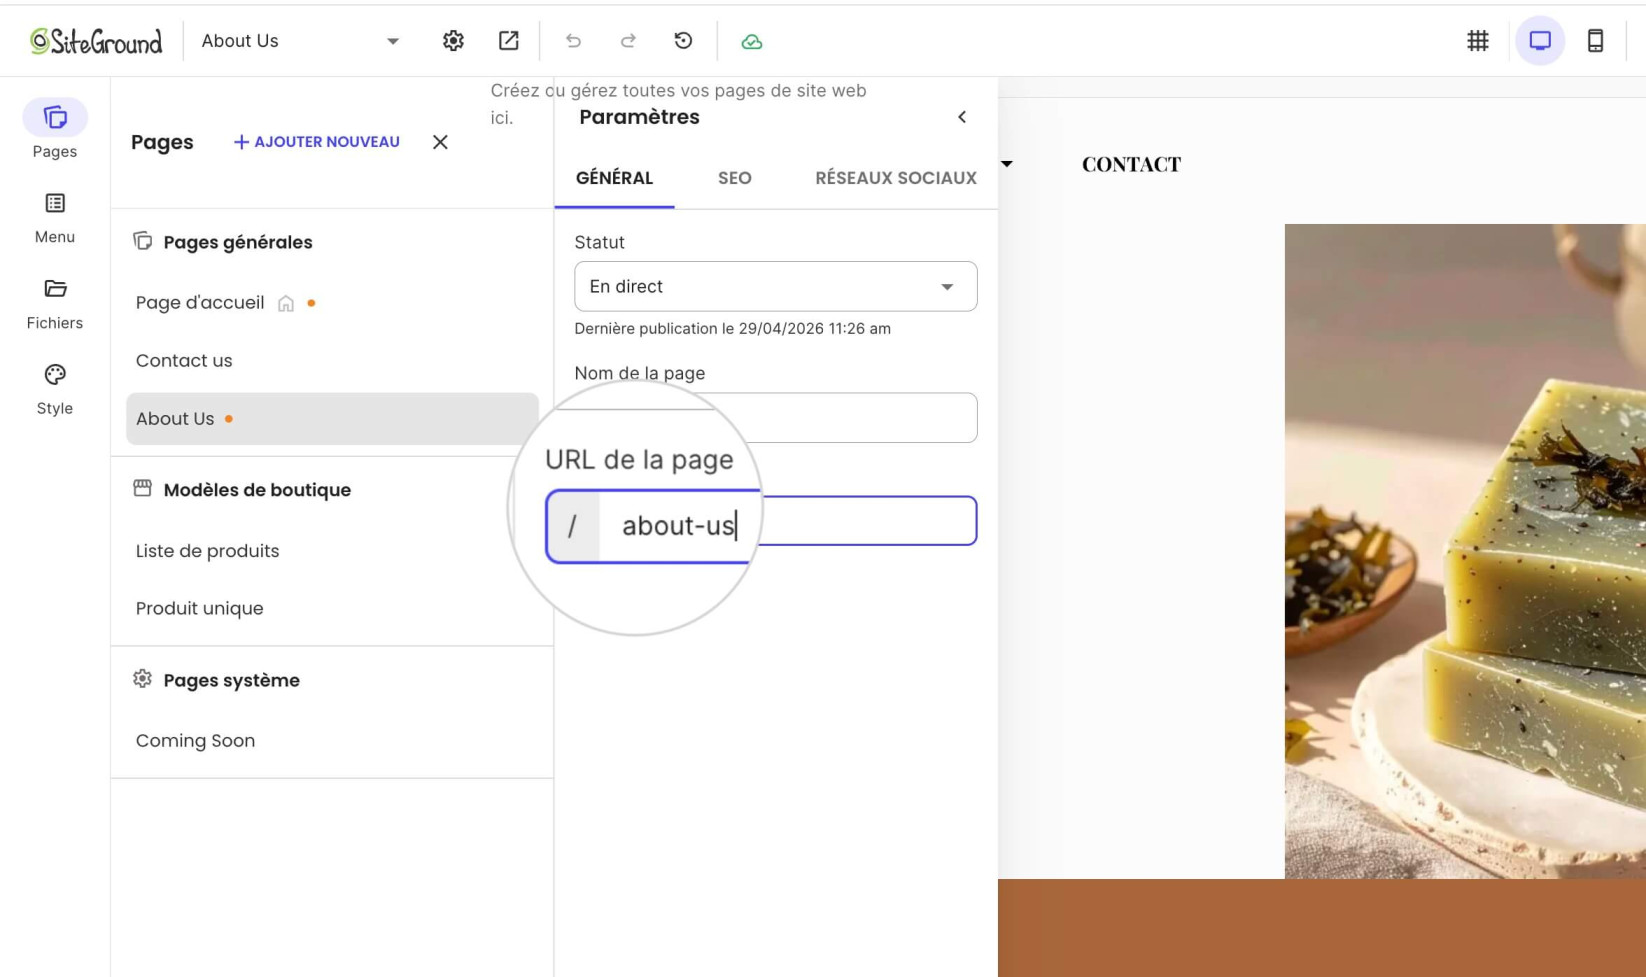
Task: Click the redo arrow
Action: tap(628, 41)
